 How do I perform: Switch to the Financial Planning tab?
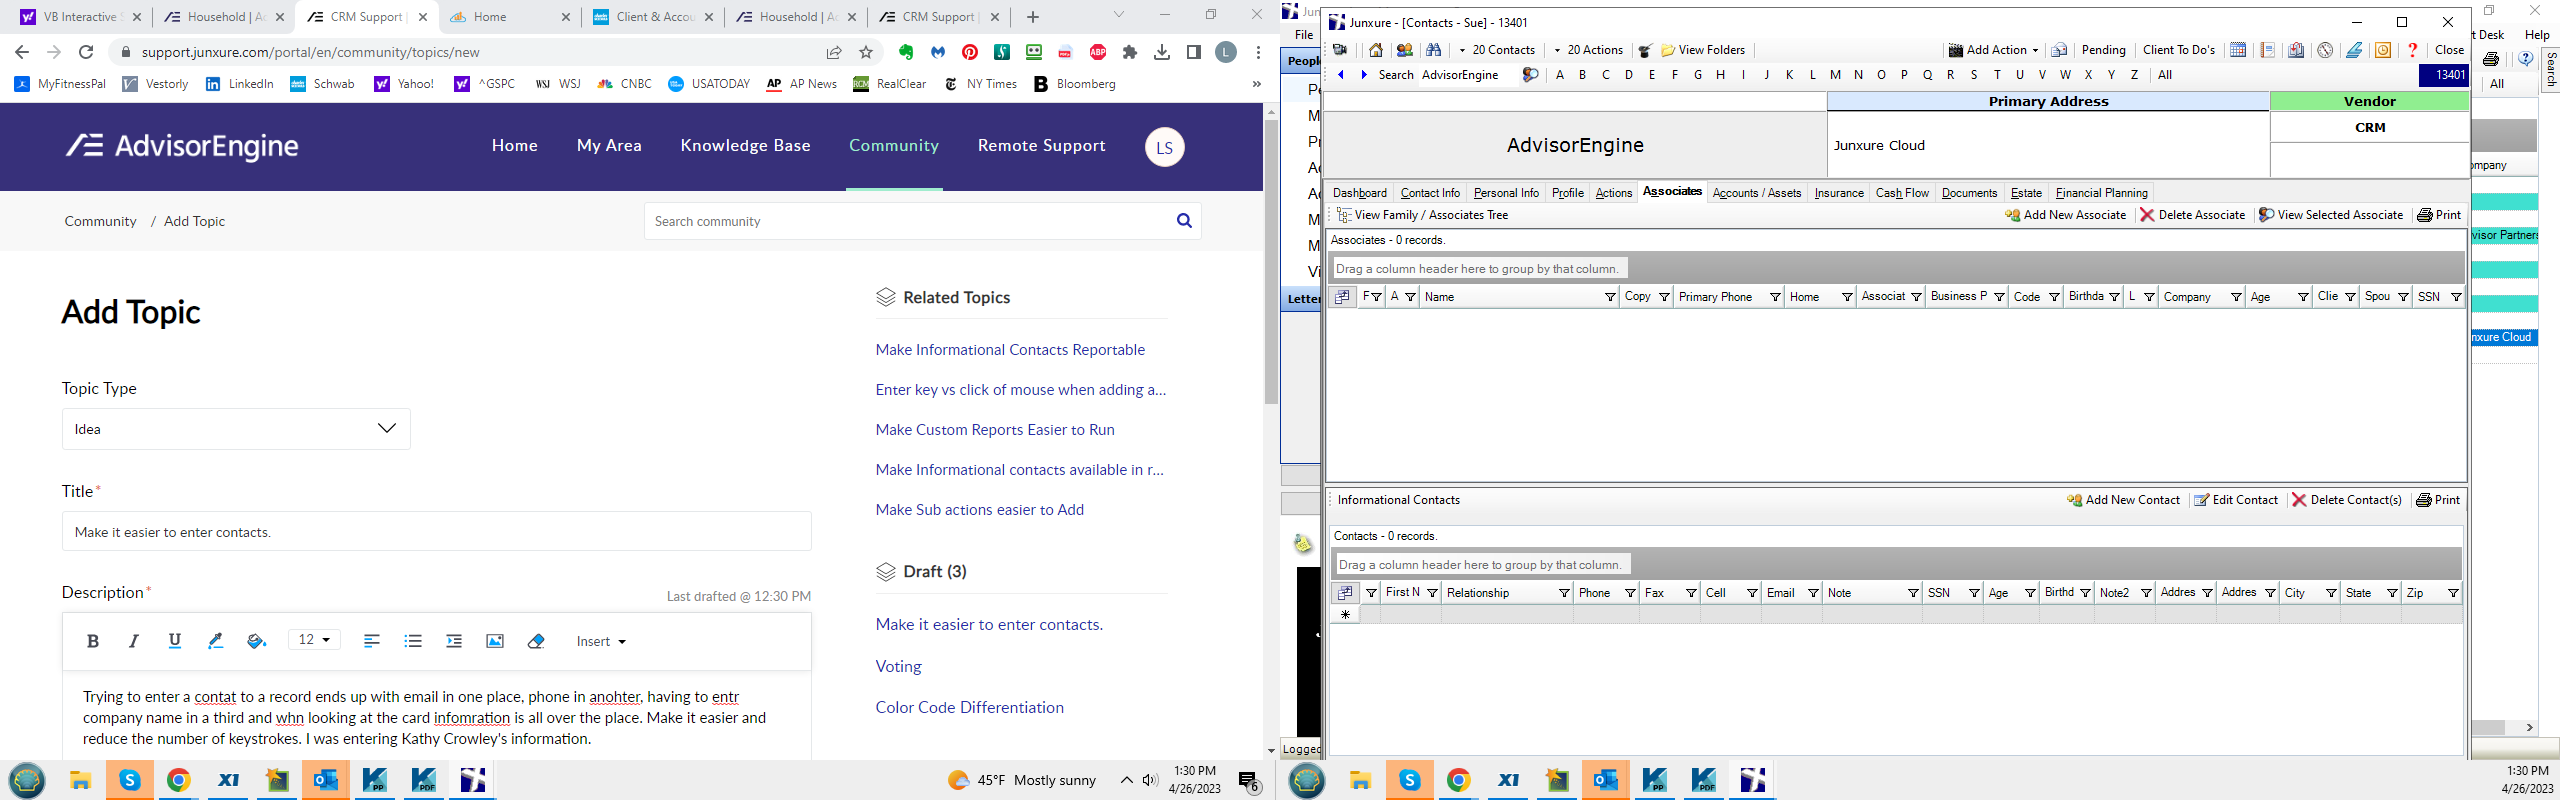pyautogui.click(x=2101, y=193)
